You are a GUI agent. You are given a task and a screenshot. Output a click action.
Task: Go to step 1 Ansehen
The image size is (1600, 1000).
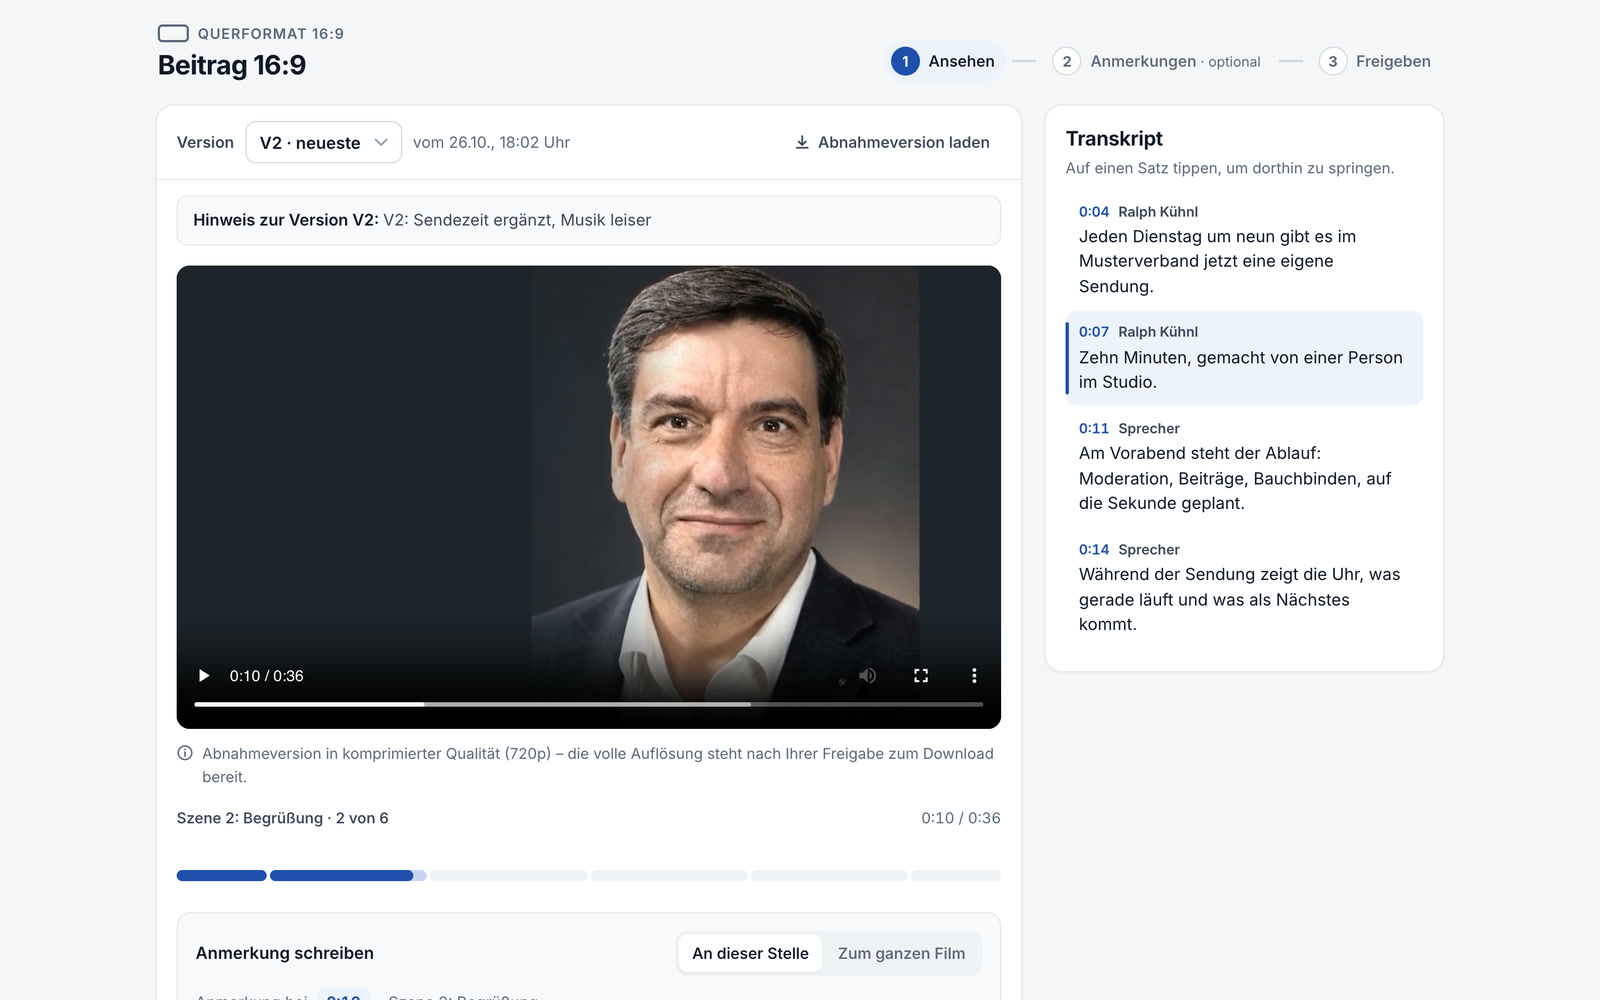[x=944, y=61]
